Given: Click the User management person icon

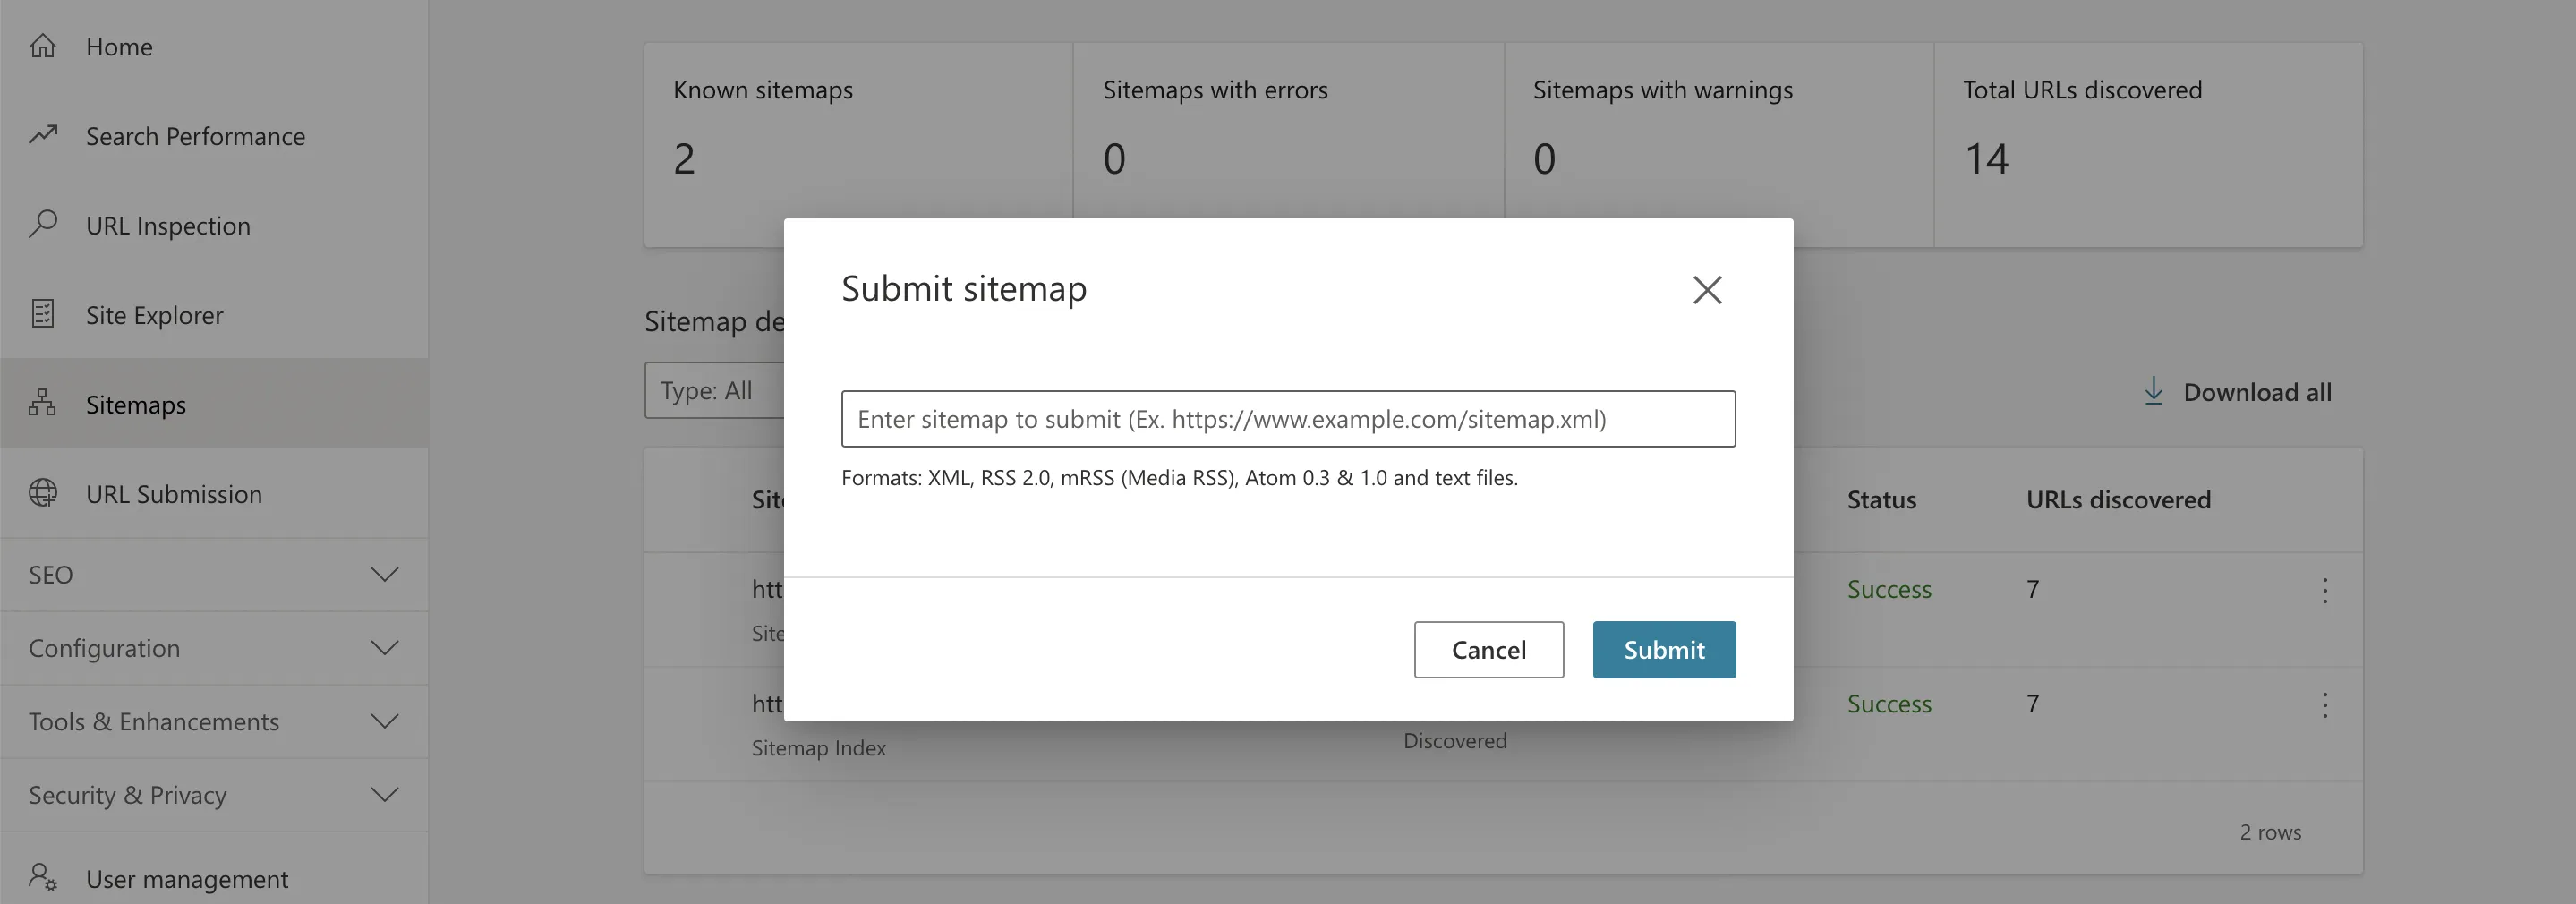Looking at the screenshot, I should tap(42, 877).
